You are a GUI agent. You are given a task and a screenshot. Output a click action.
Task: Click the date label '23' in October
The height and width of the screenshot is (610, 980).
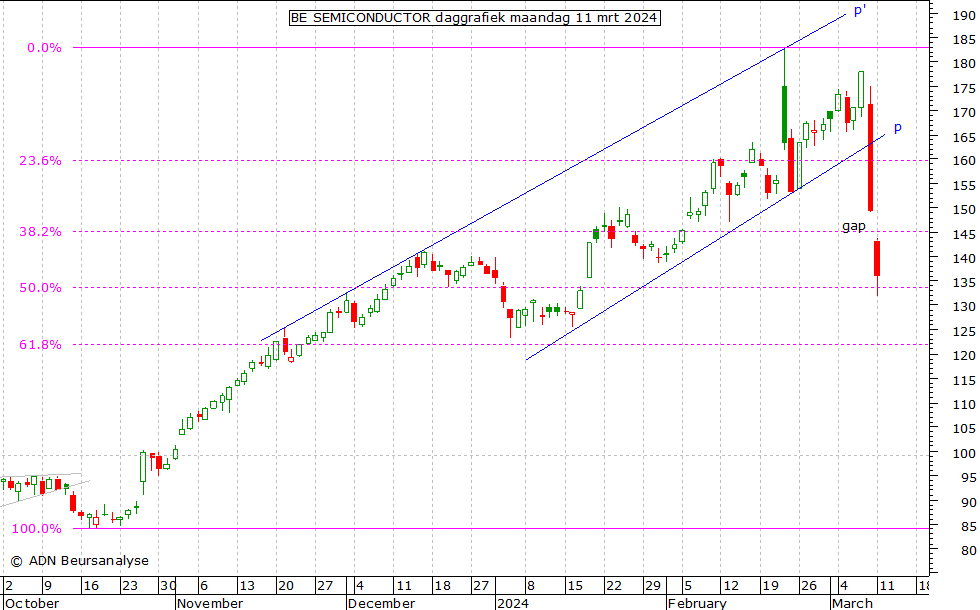click(x=129, y=586)
